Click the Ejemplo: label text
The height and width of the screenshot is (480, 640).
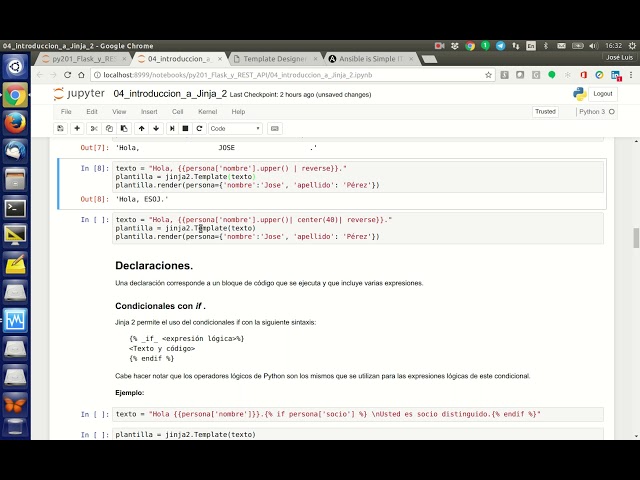[129, 393]
